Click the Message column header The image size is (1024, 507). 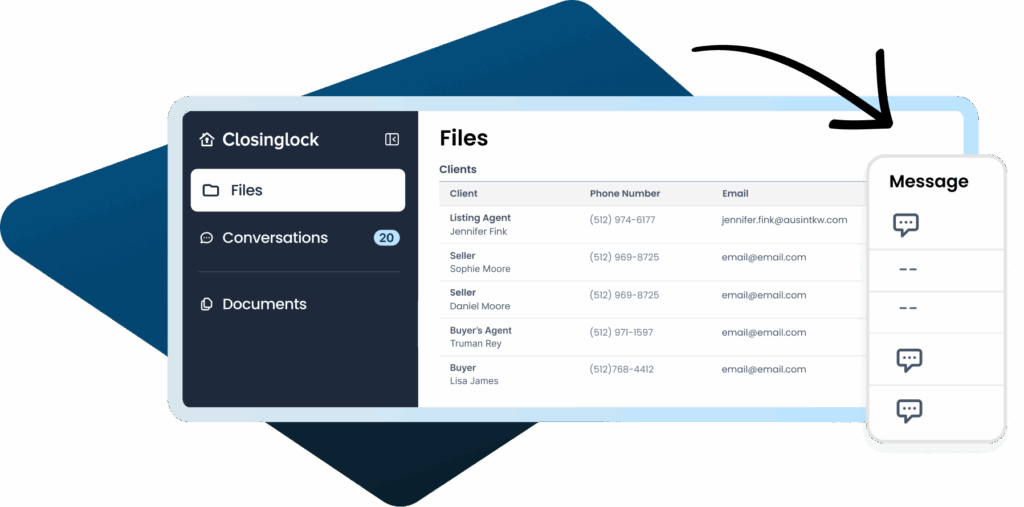pos(929,181)
